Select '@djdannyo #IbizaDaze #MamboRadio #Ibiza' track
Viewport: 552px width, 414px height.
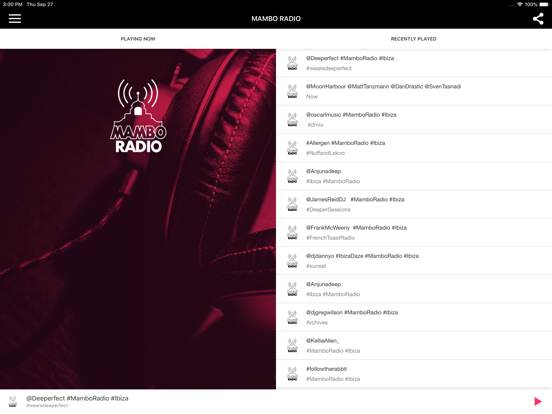click(362, 256)
